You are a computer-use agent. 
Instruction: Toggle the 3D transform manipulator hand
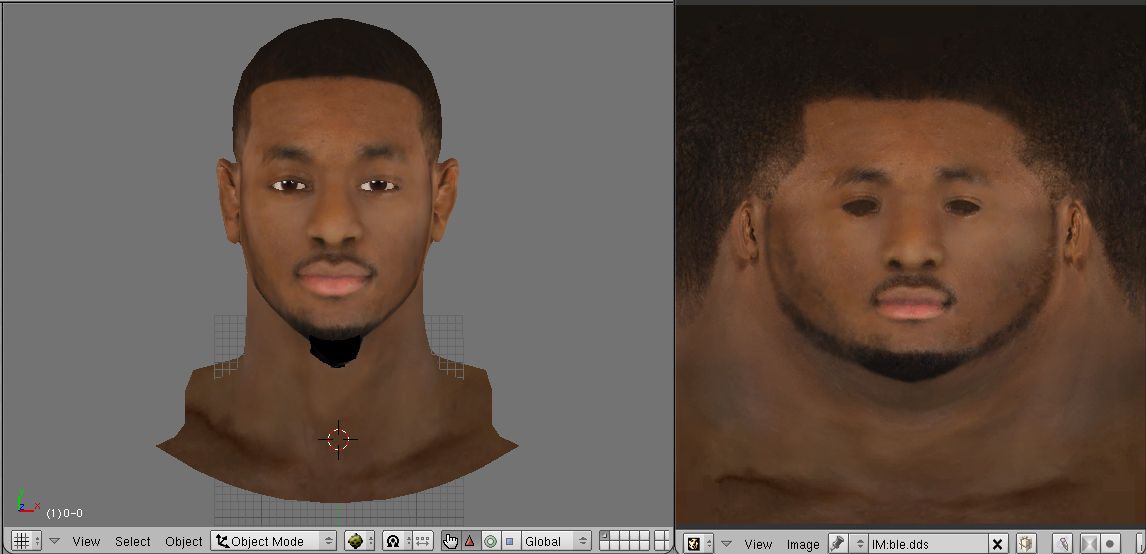click(450, 541)
